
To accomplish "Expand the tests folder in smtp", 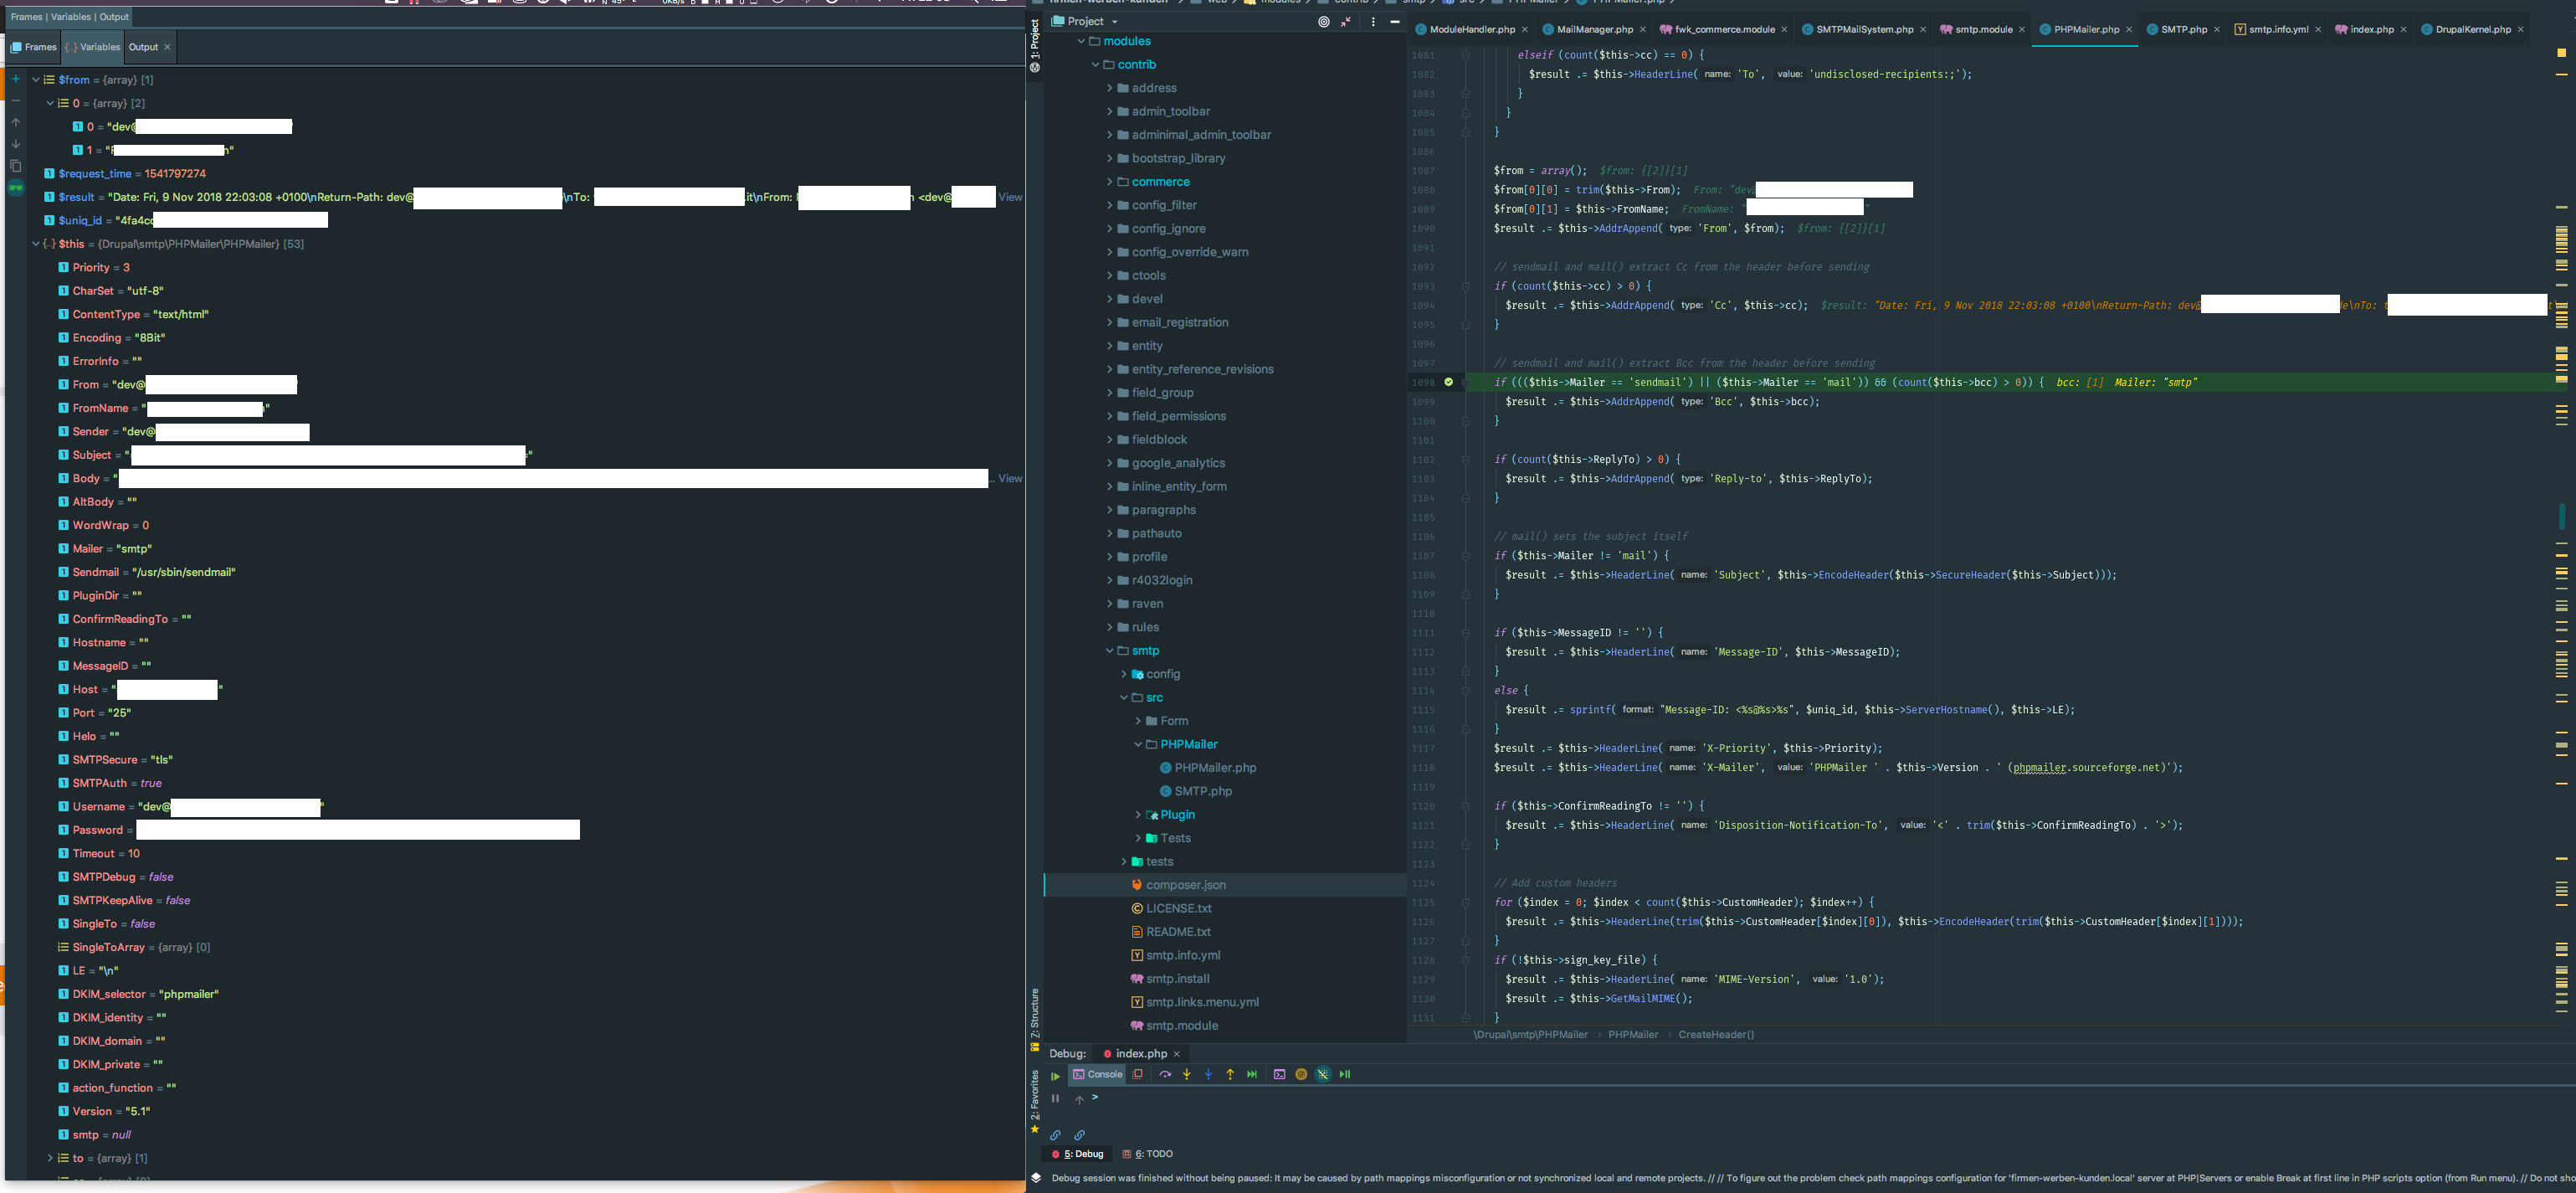I will [x=1124, y=862].
